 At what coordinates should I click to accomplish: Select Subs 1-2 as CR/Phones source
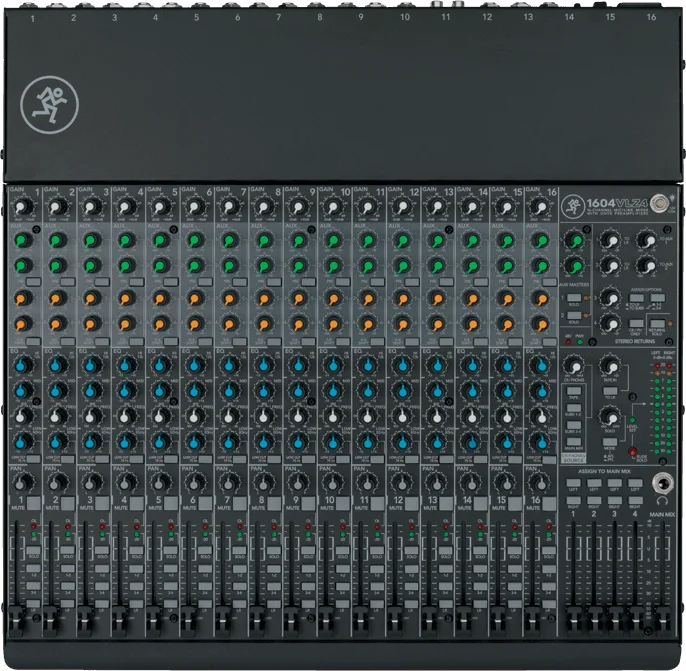click(574, 408)
